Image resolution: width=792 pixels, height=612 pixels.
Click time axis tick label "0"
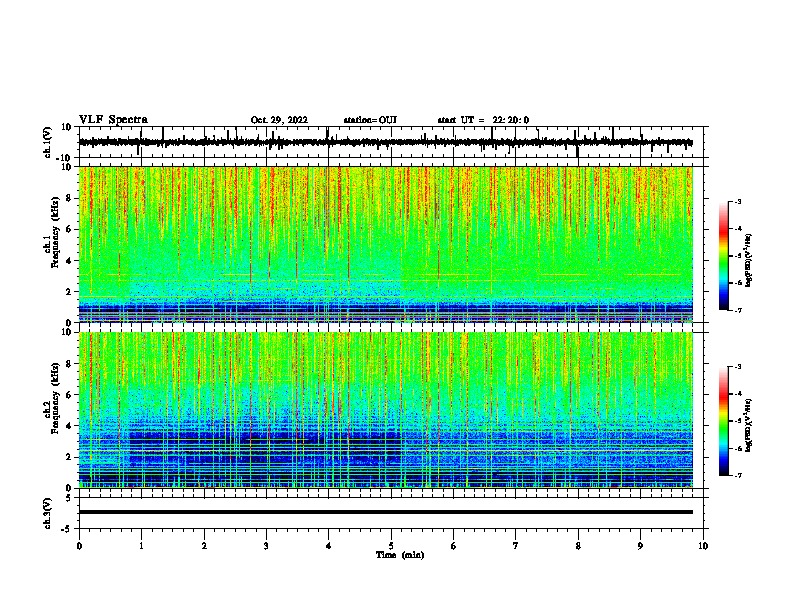(79, 546)
